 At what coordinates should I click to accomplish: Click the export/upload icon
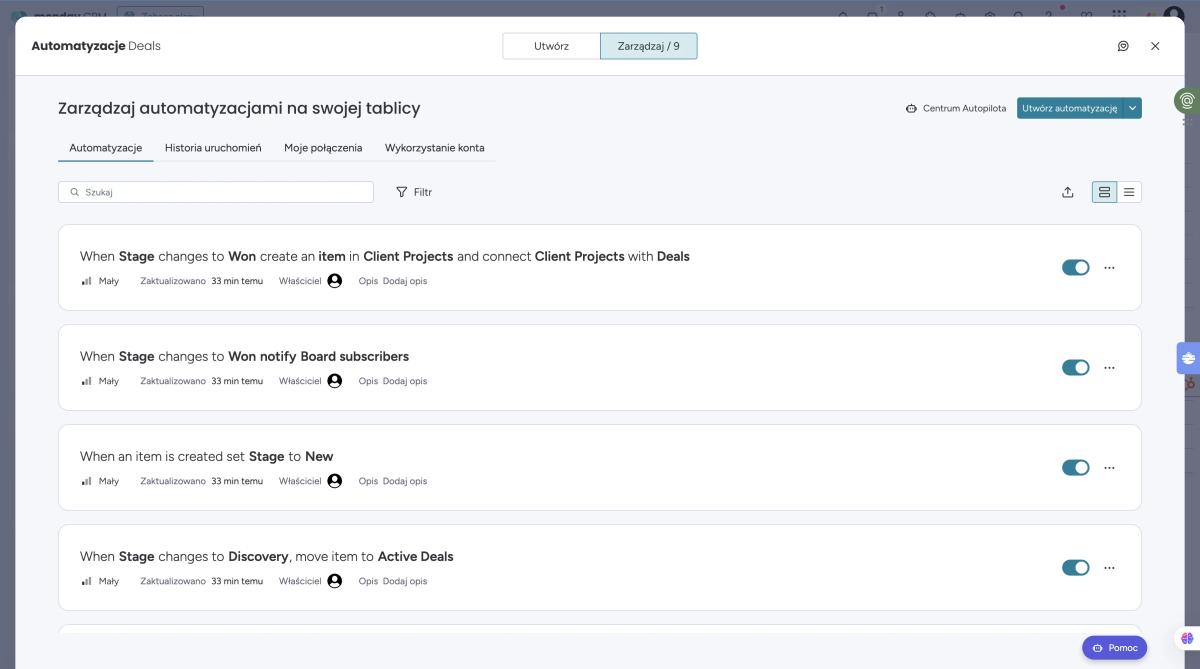[x=1067, y=192]
